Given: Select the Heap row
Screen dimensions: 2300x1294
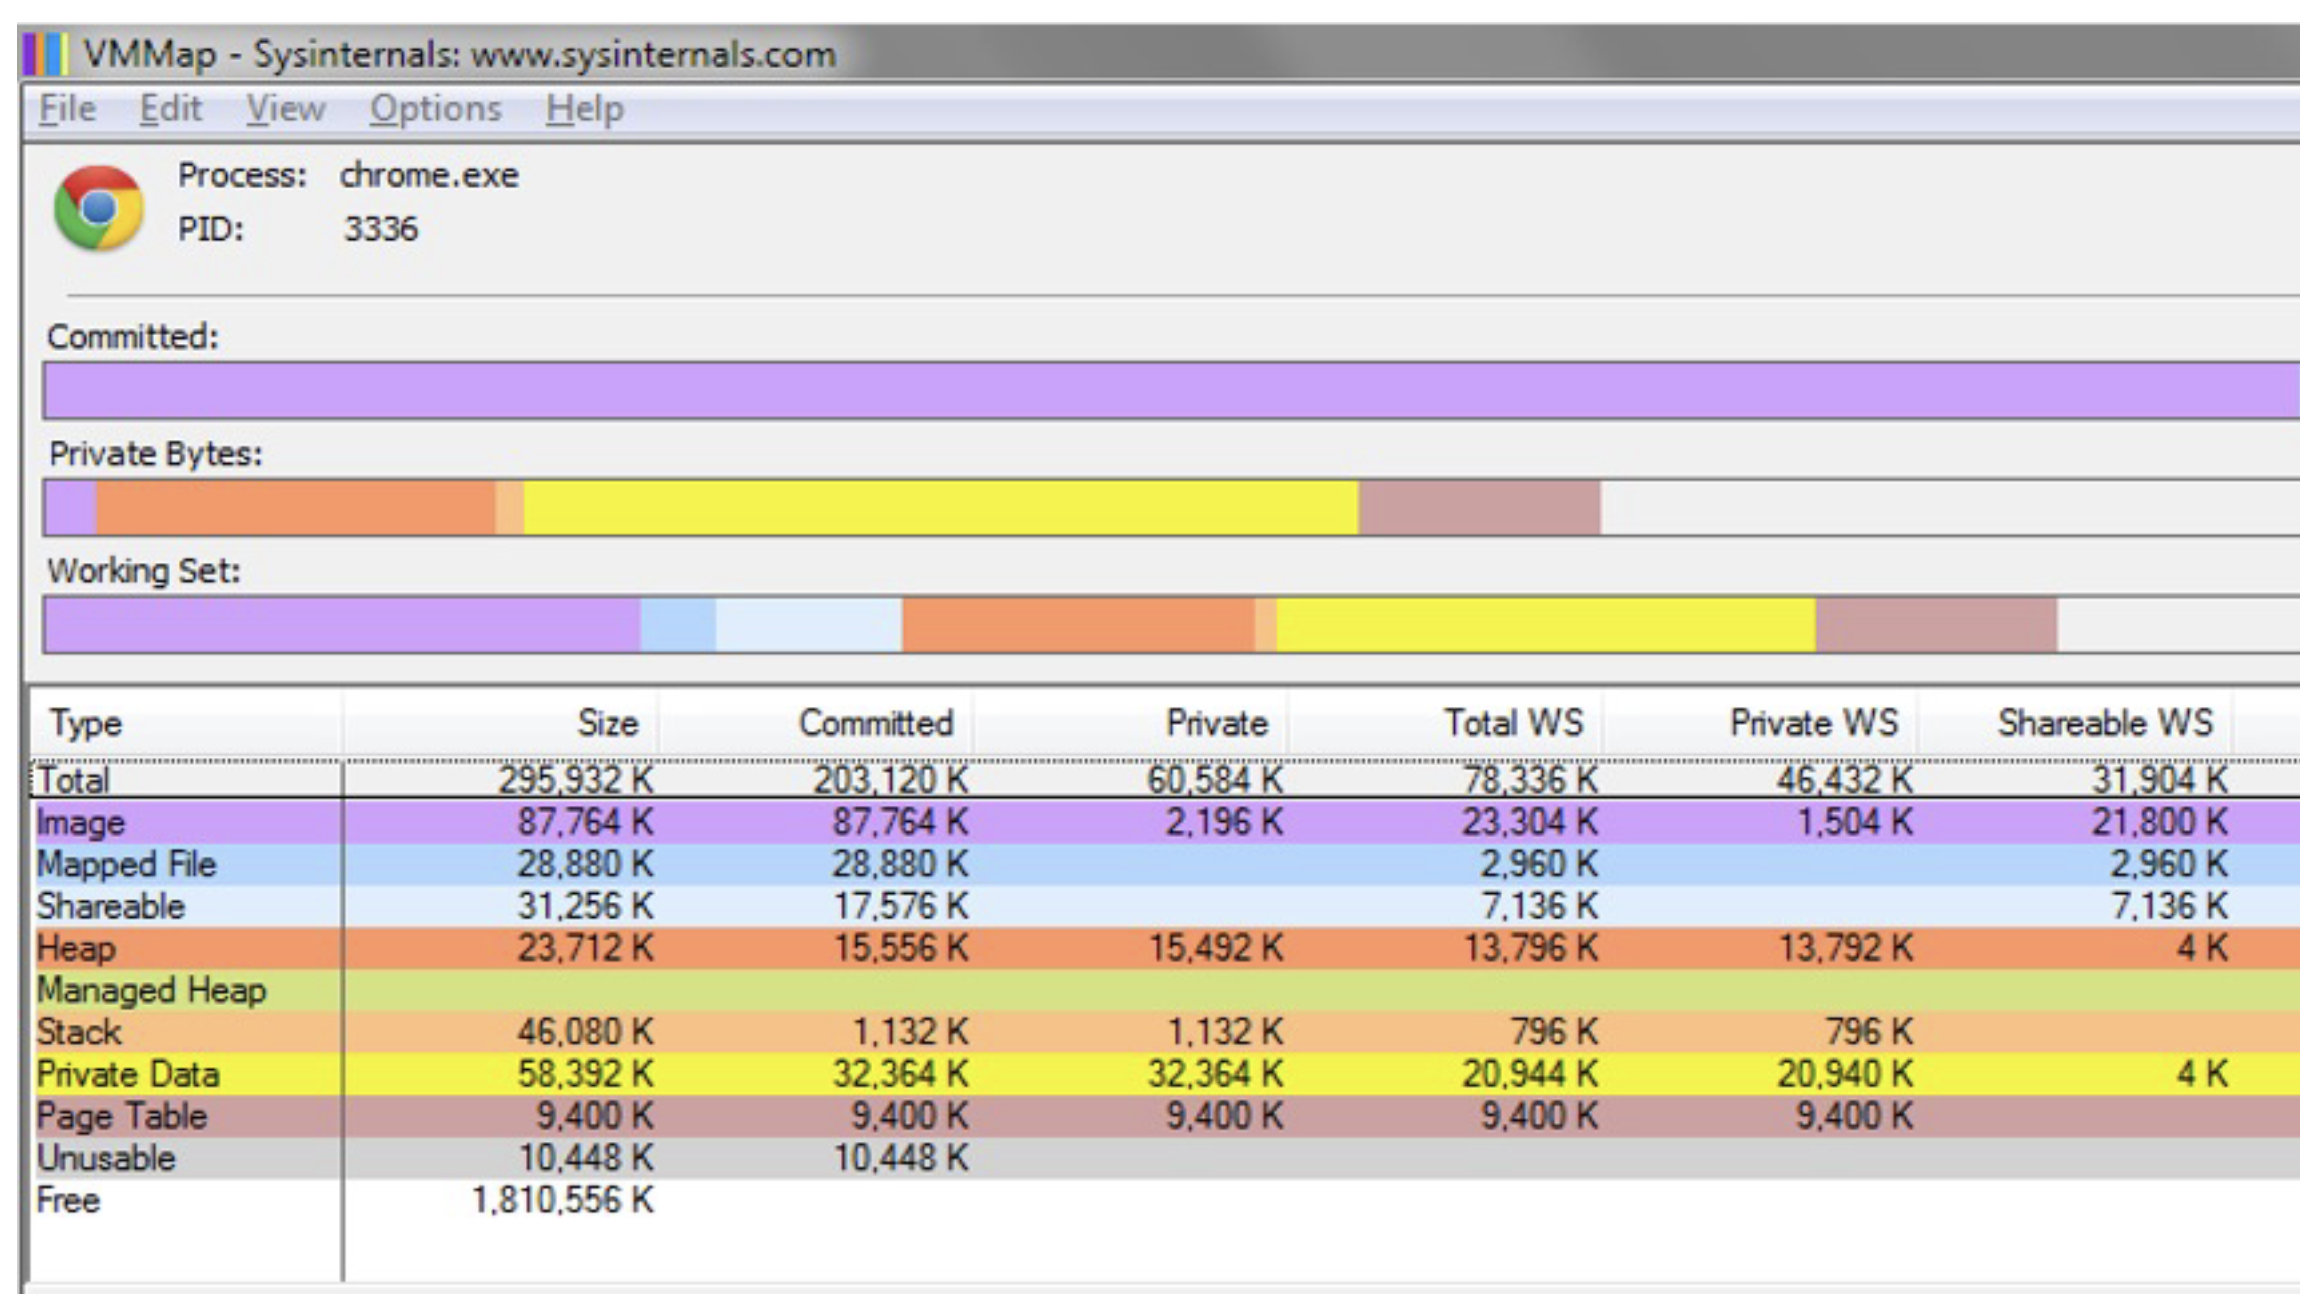Looking at the screenshot, I should pos(1165,948).
